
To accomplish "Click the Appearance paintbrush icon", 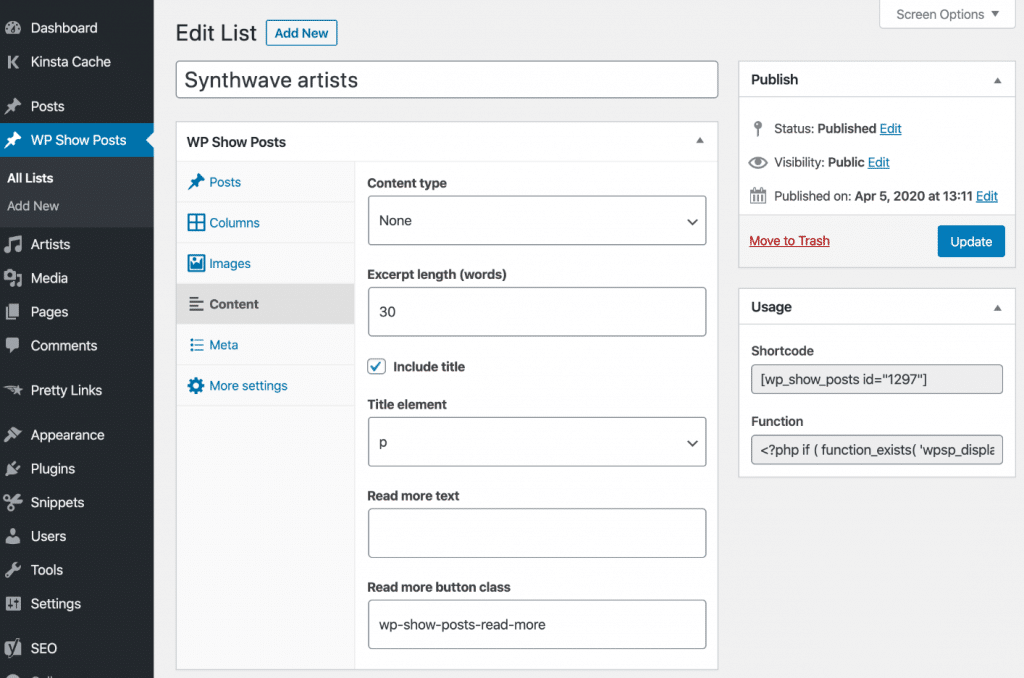I will tap(13, 435).
